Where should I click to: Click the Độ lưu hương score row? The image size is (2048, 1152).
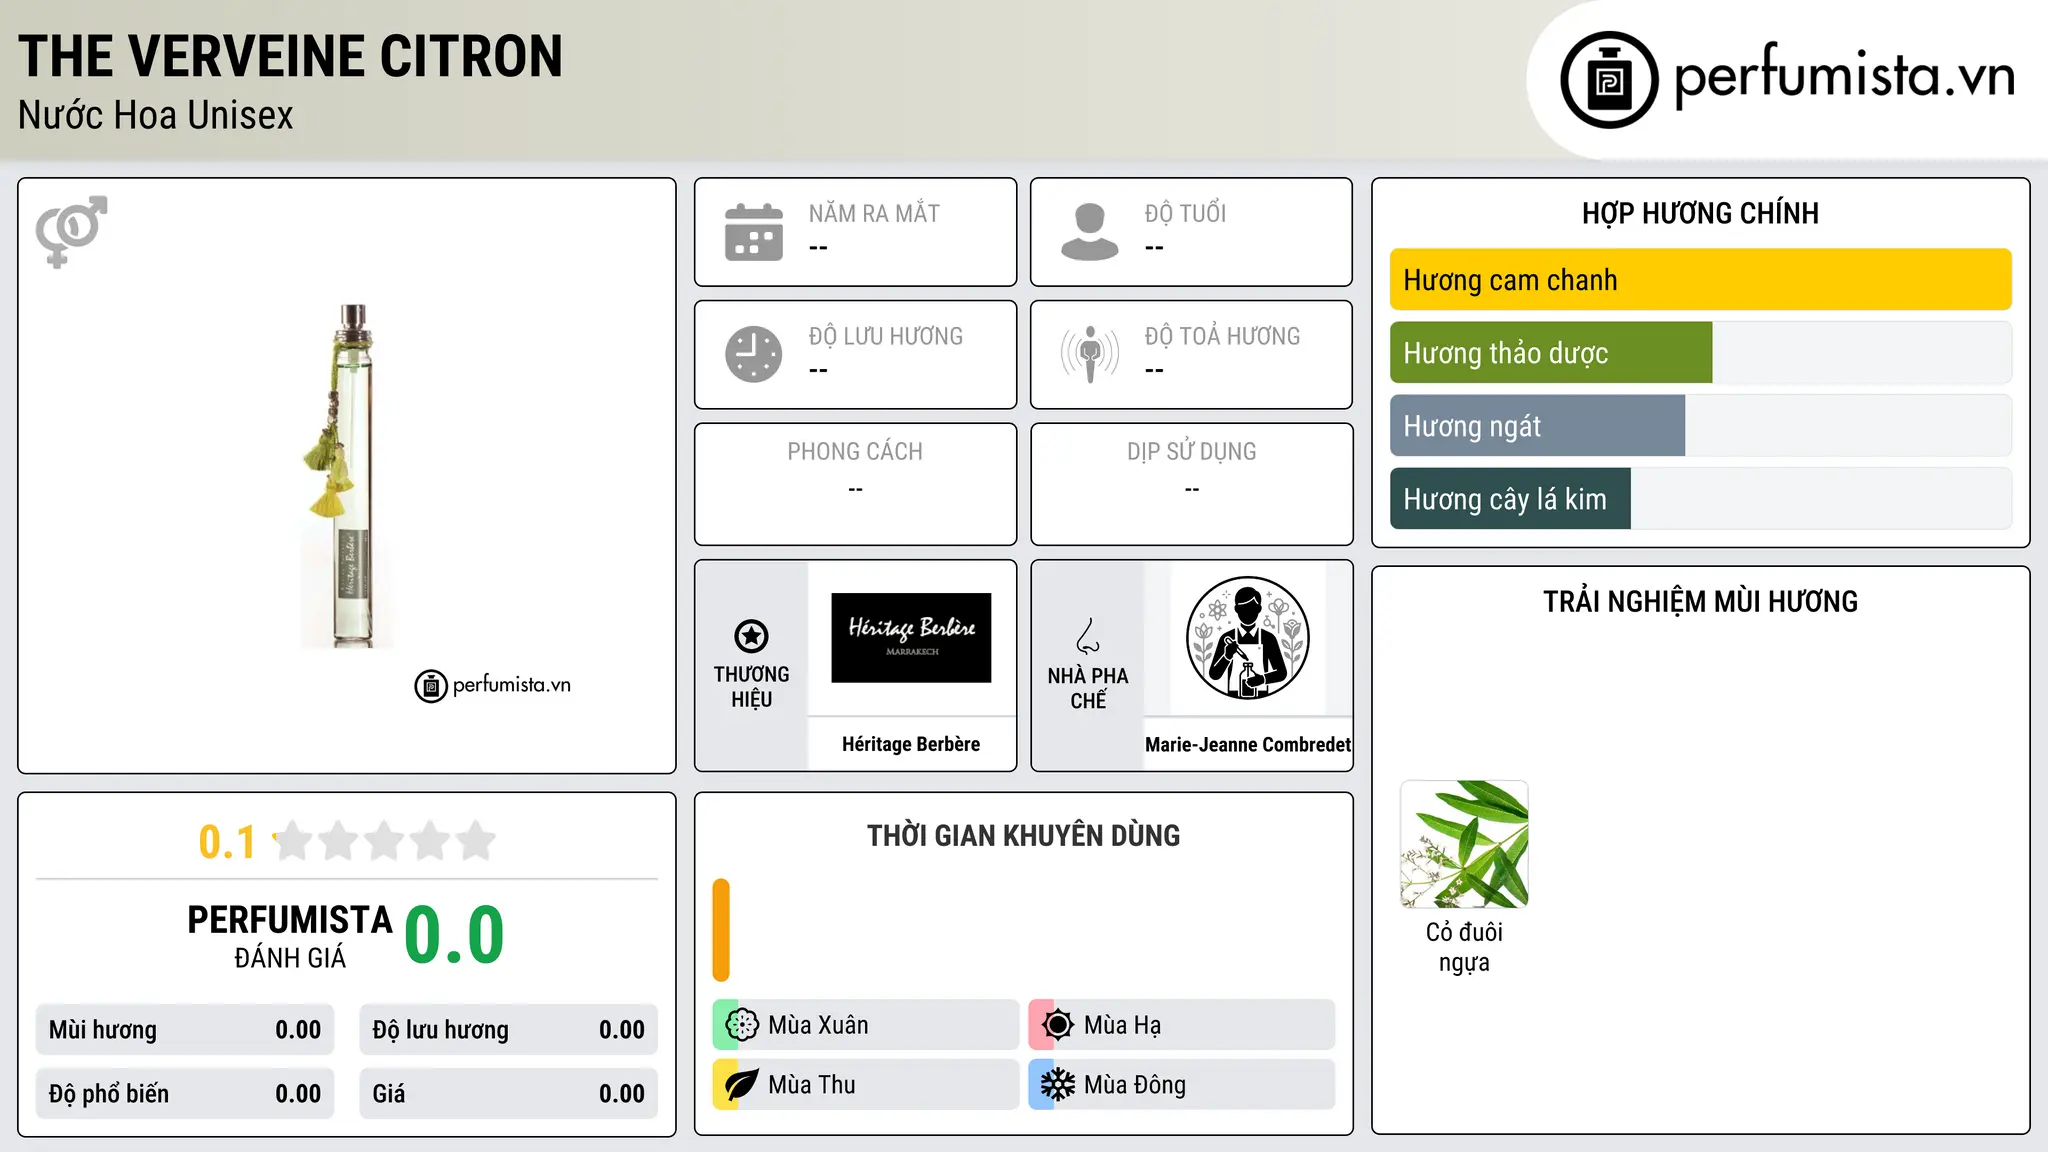tap(508, 1030)
